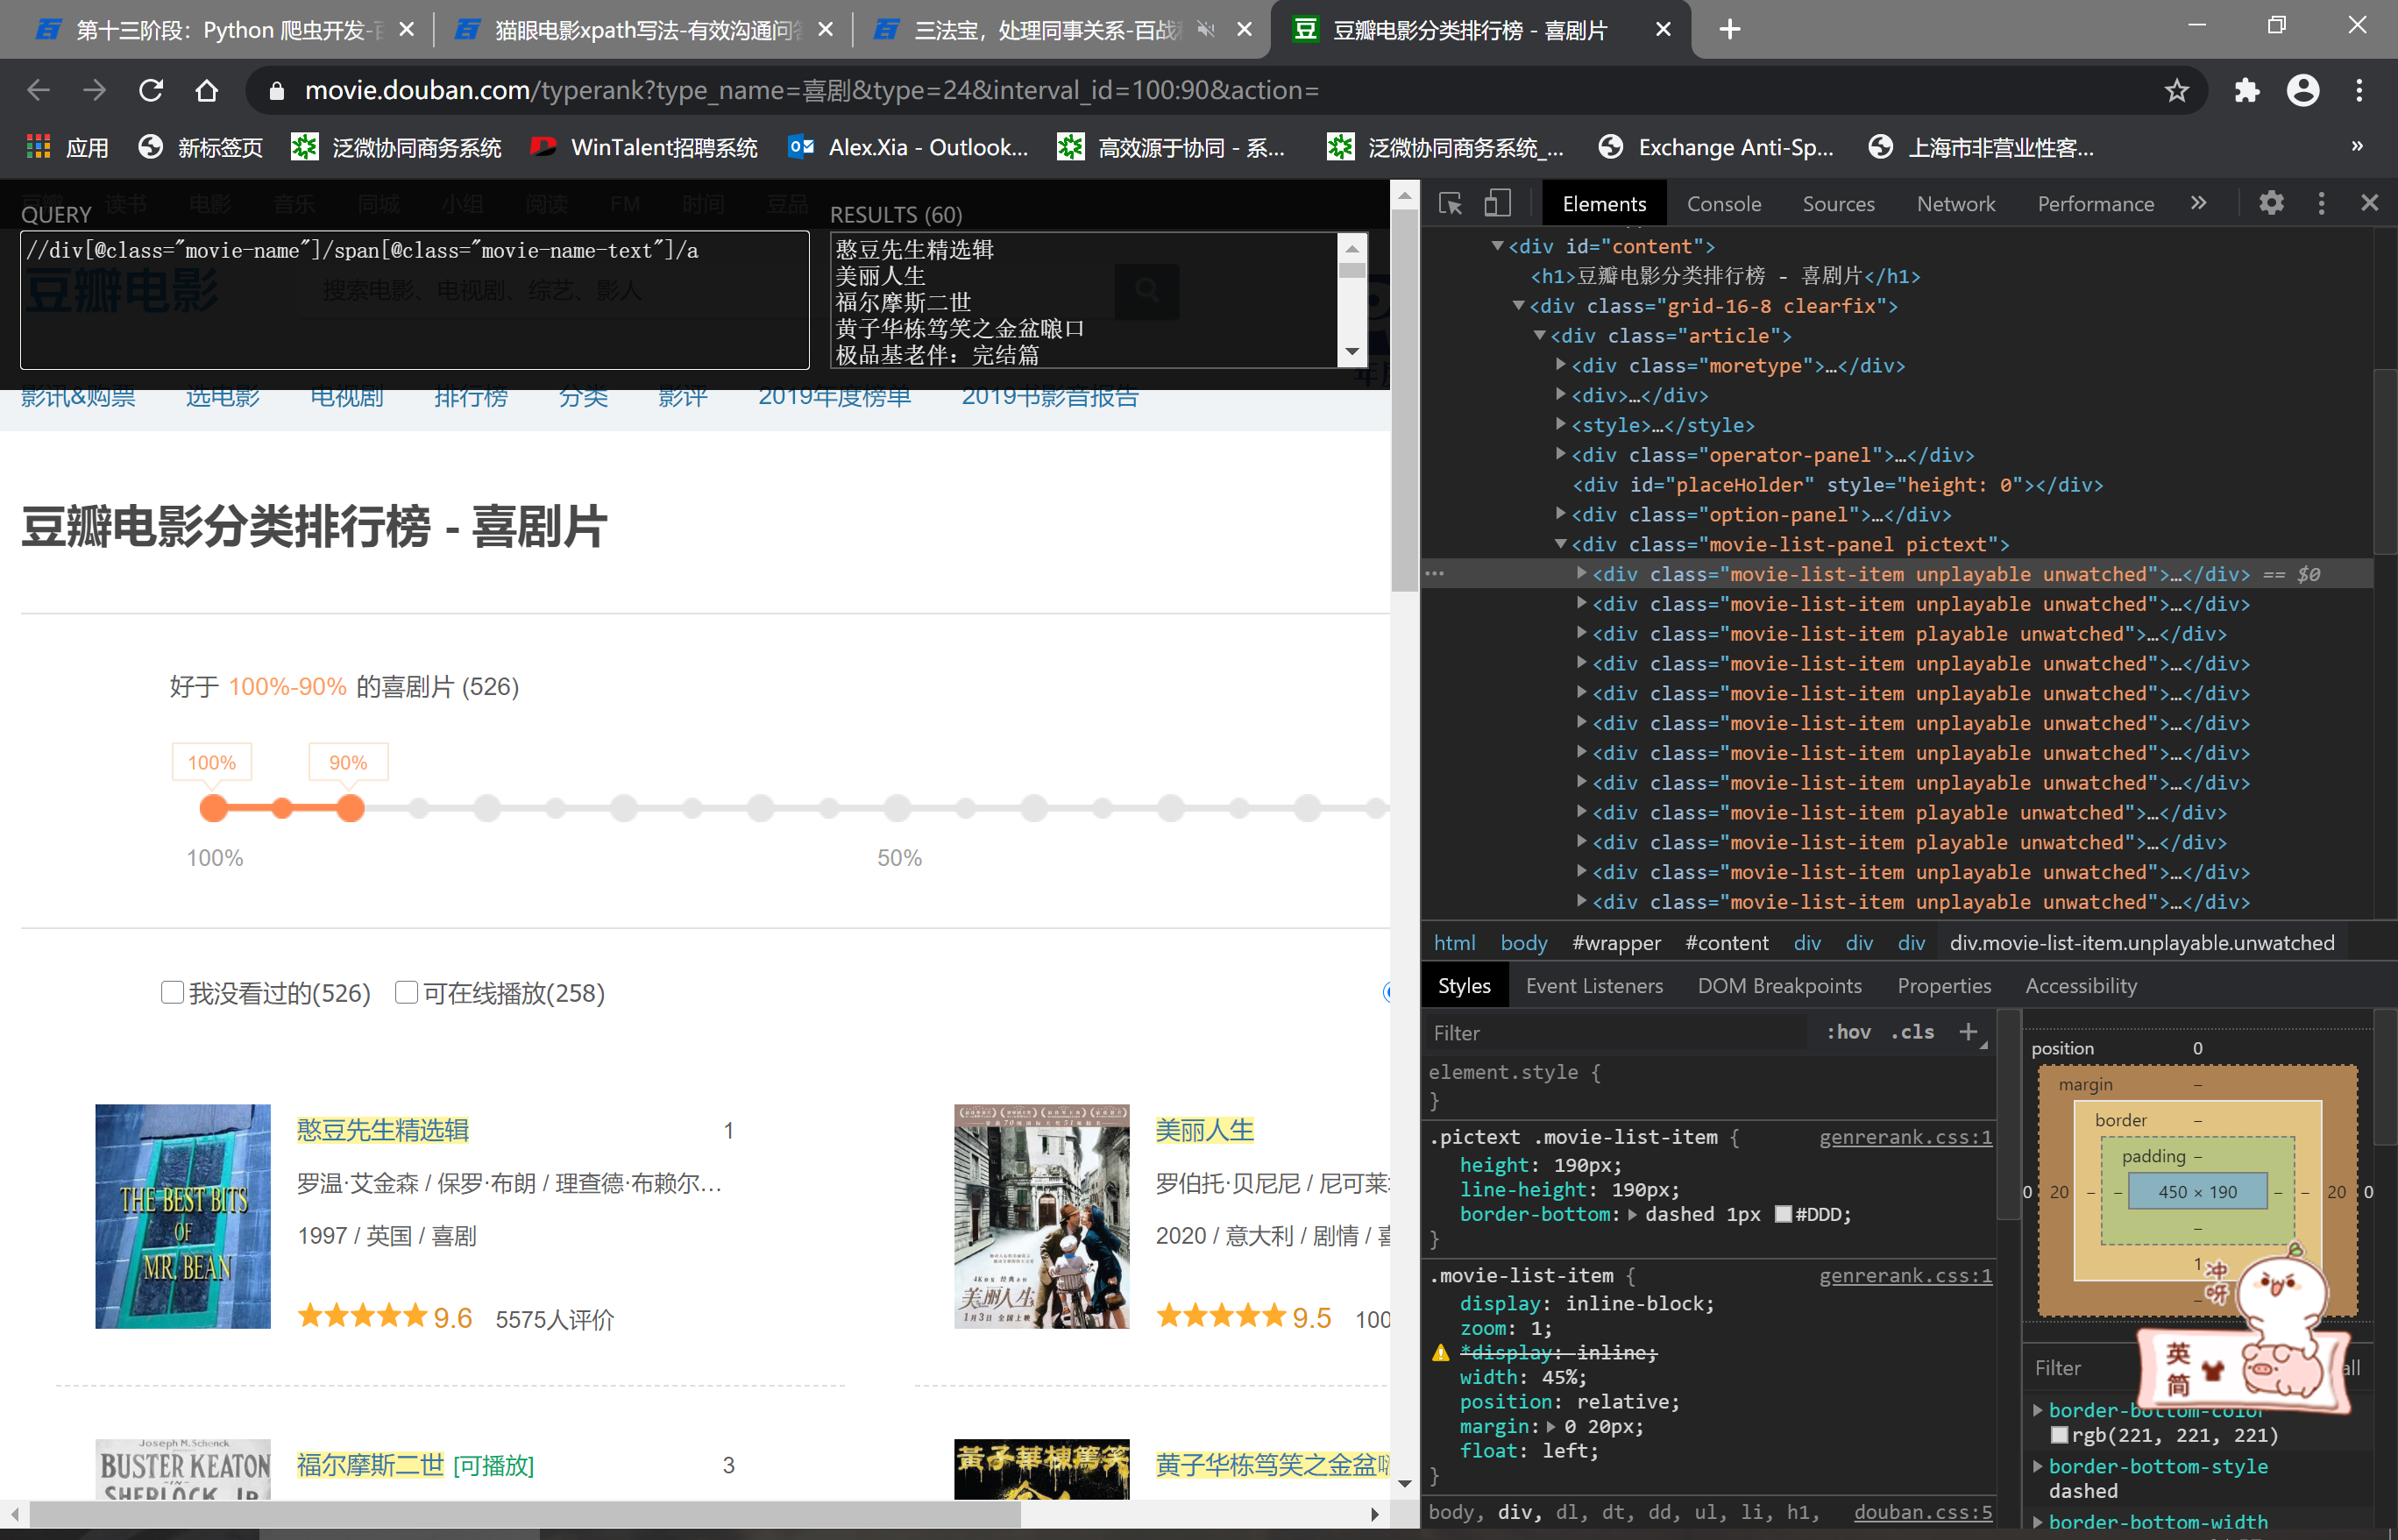The width and height of the screenshot is (2398, 1540).
Task: Click the 憨豆先生精选辑 poster thumbnail
Action: [x=183, y=1216]
